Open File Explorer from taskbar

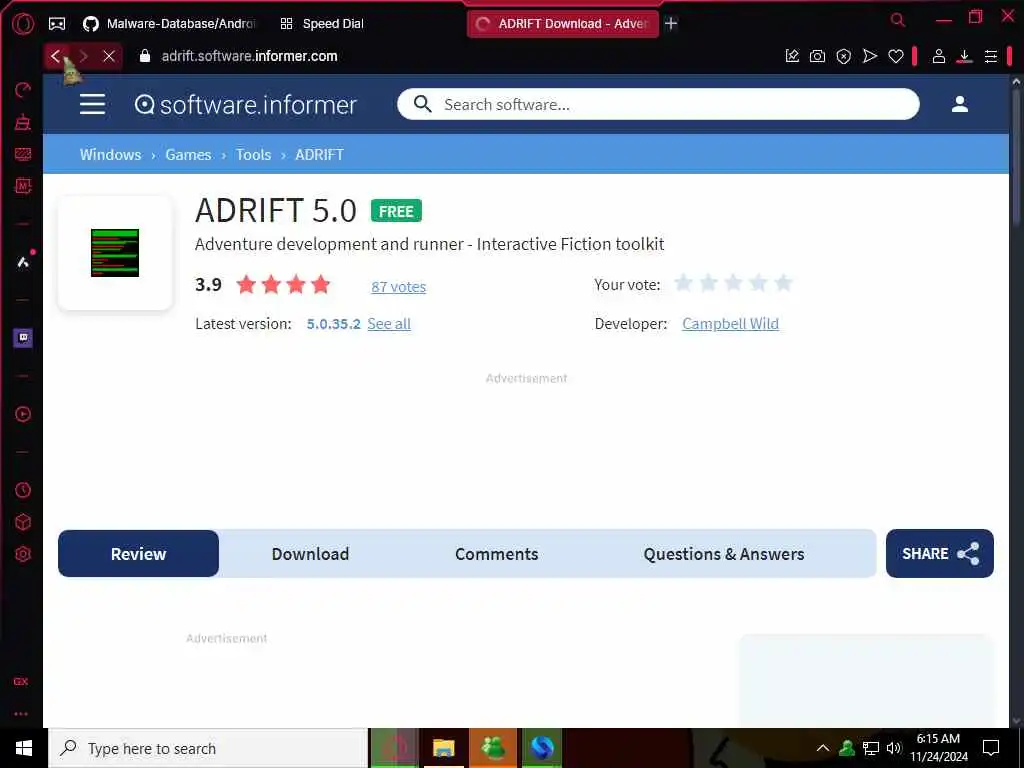443,748
